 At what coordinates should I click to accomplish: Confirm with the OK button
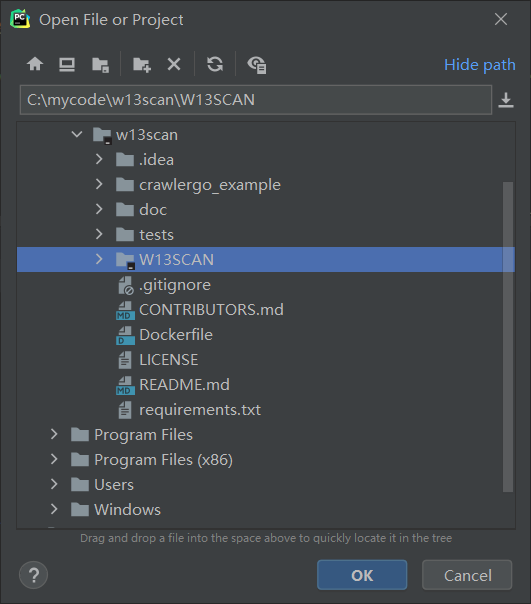coord(362,575)
